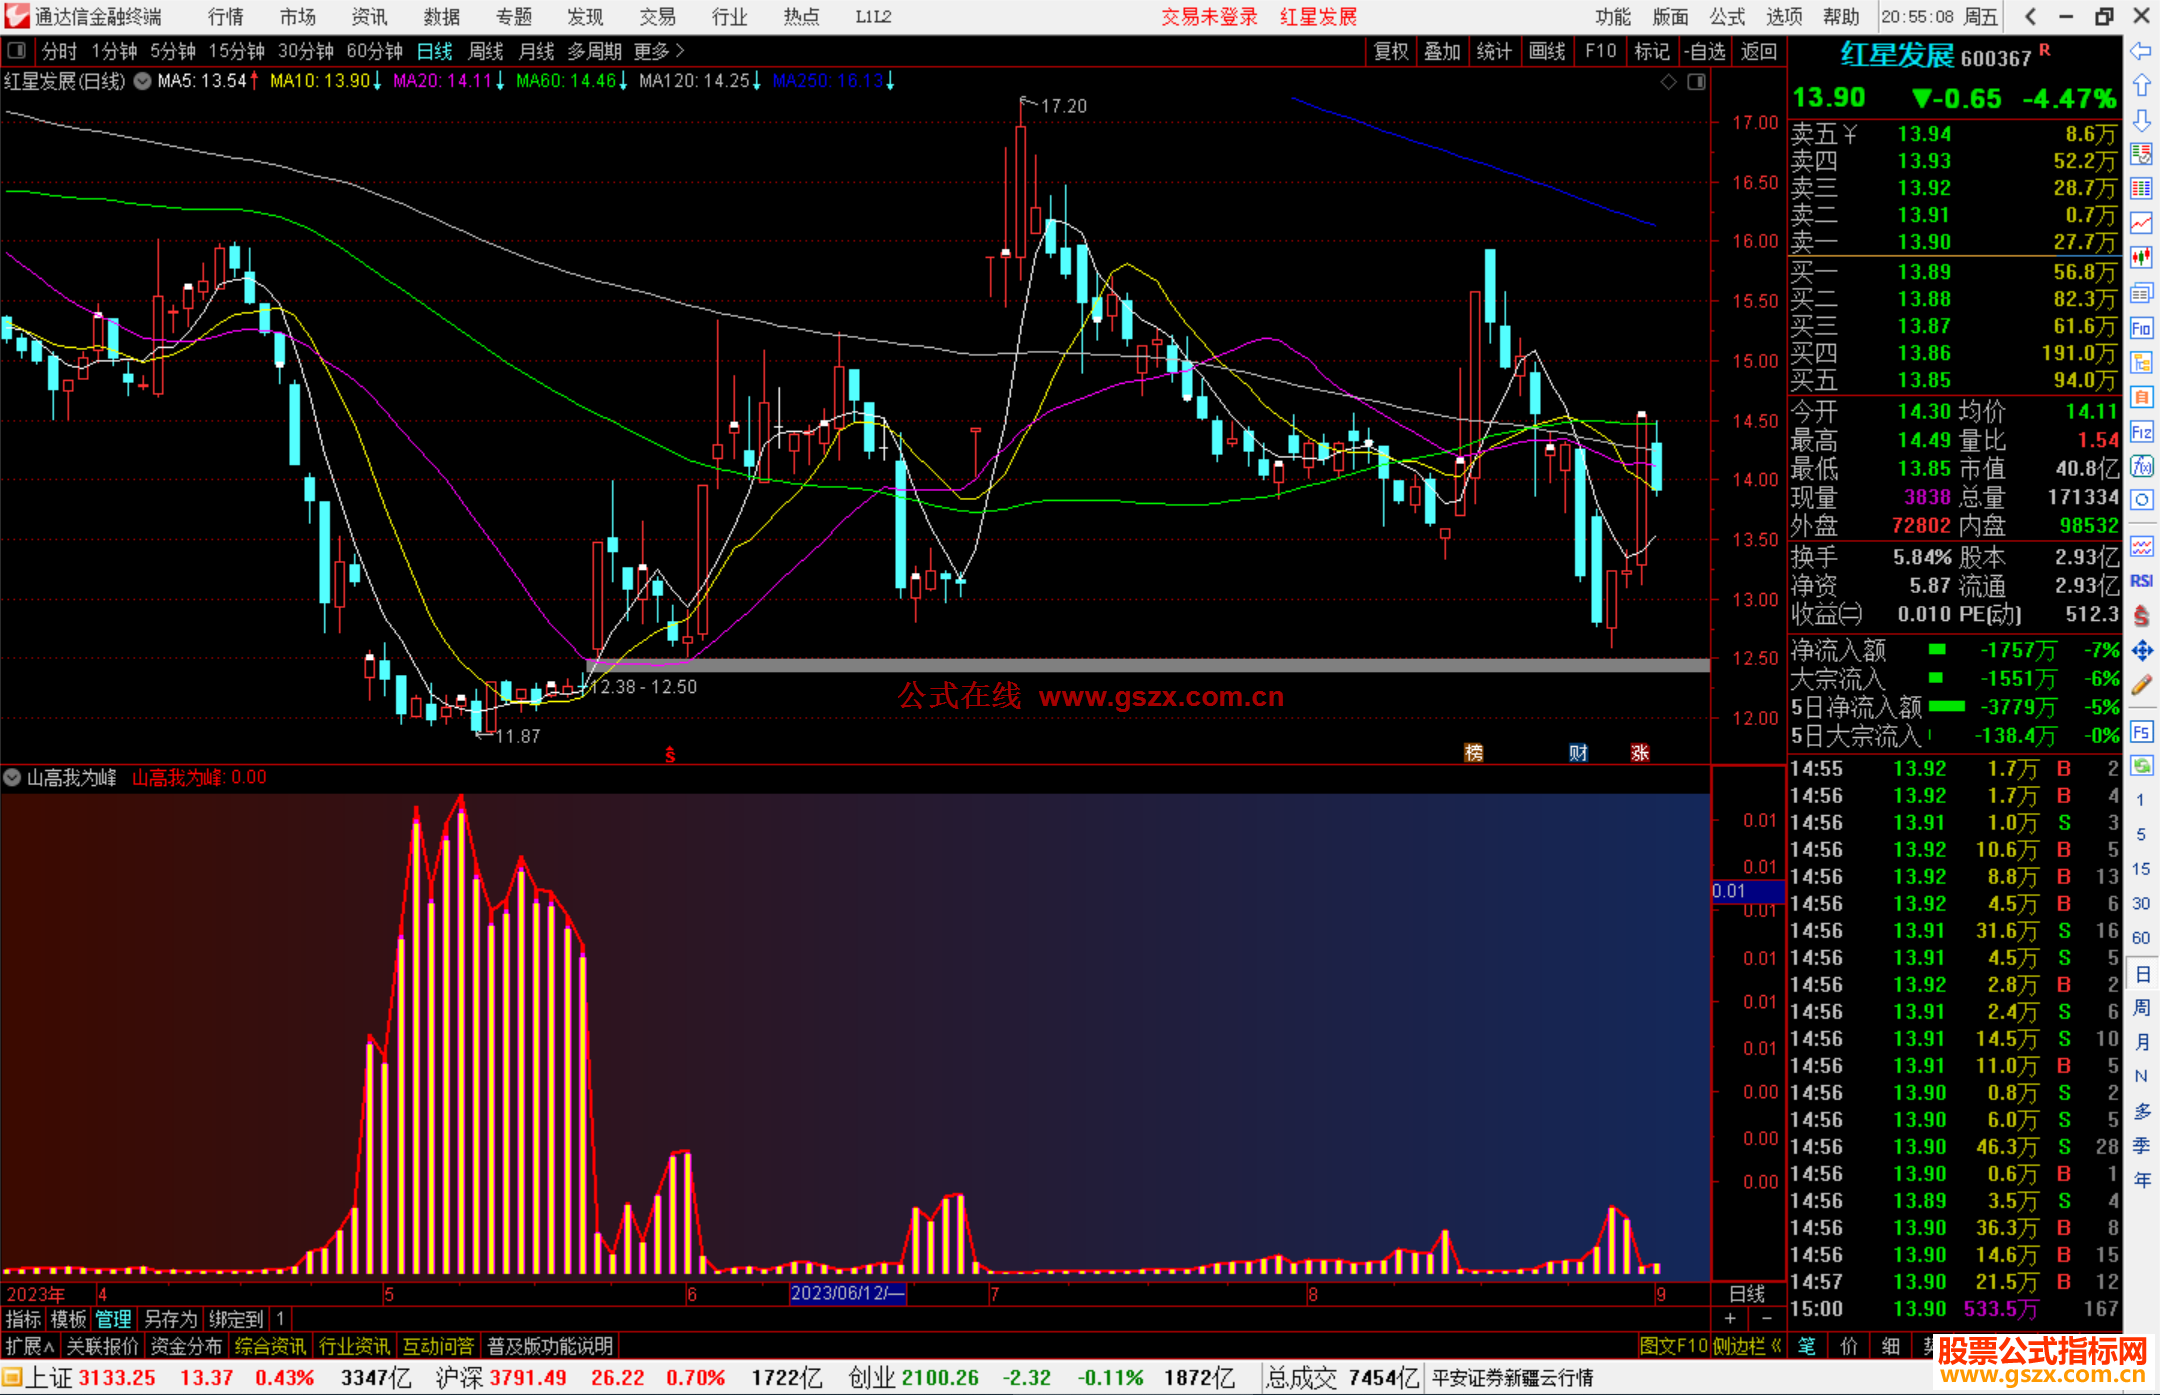Screen dimensions: 2160x1395
Task: Expand the 更多 periods menu
Action: pos(659,50)
